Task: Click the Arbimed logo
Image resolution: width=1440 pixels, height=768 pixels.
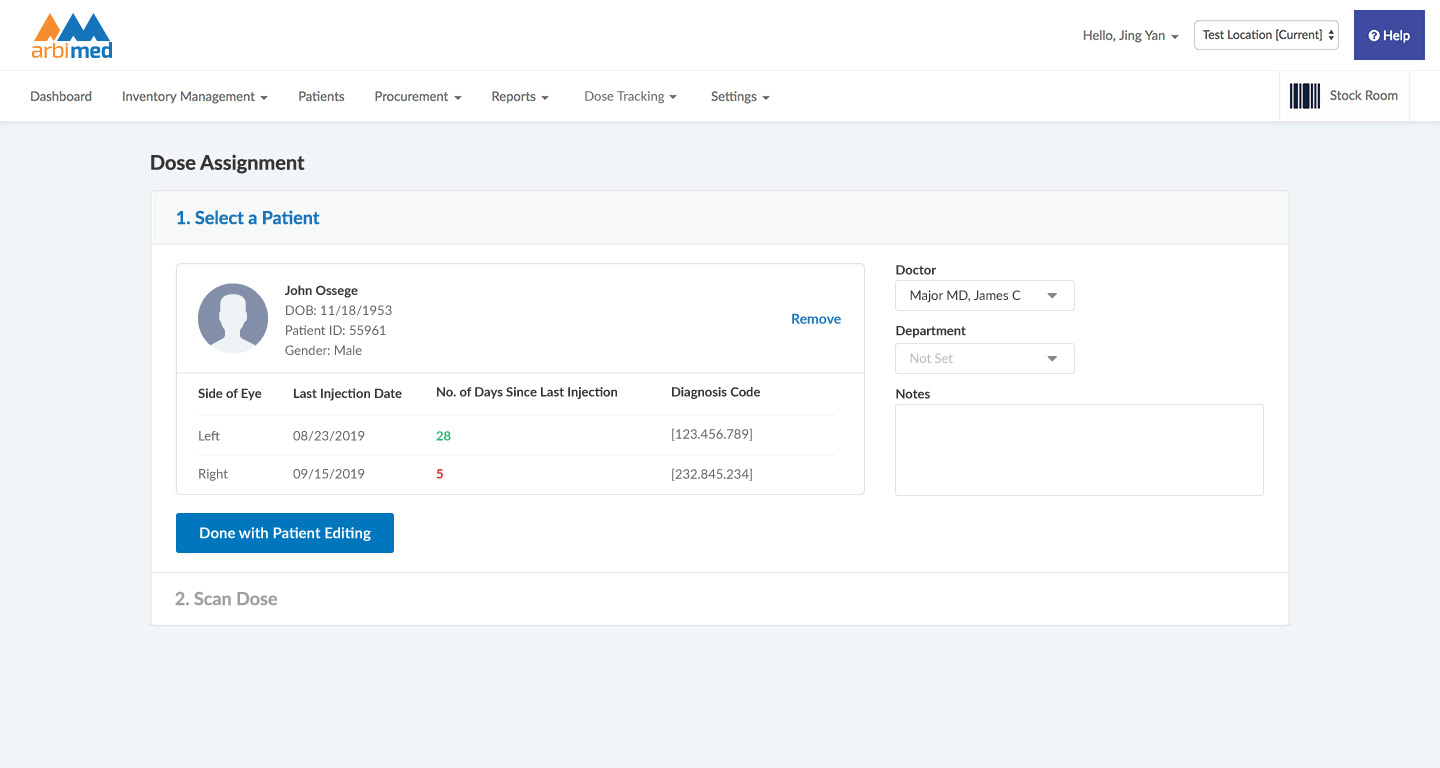Action: point(72,36)
